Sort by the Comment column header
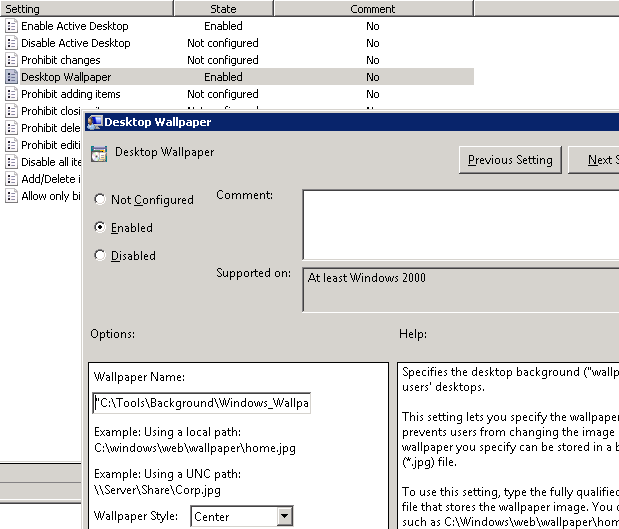 coord(372,9)
